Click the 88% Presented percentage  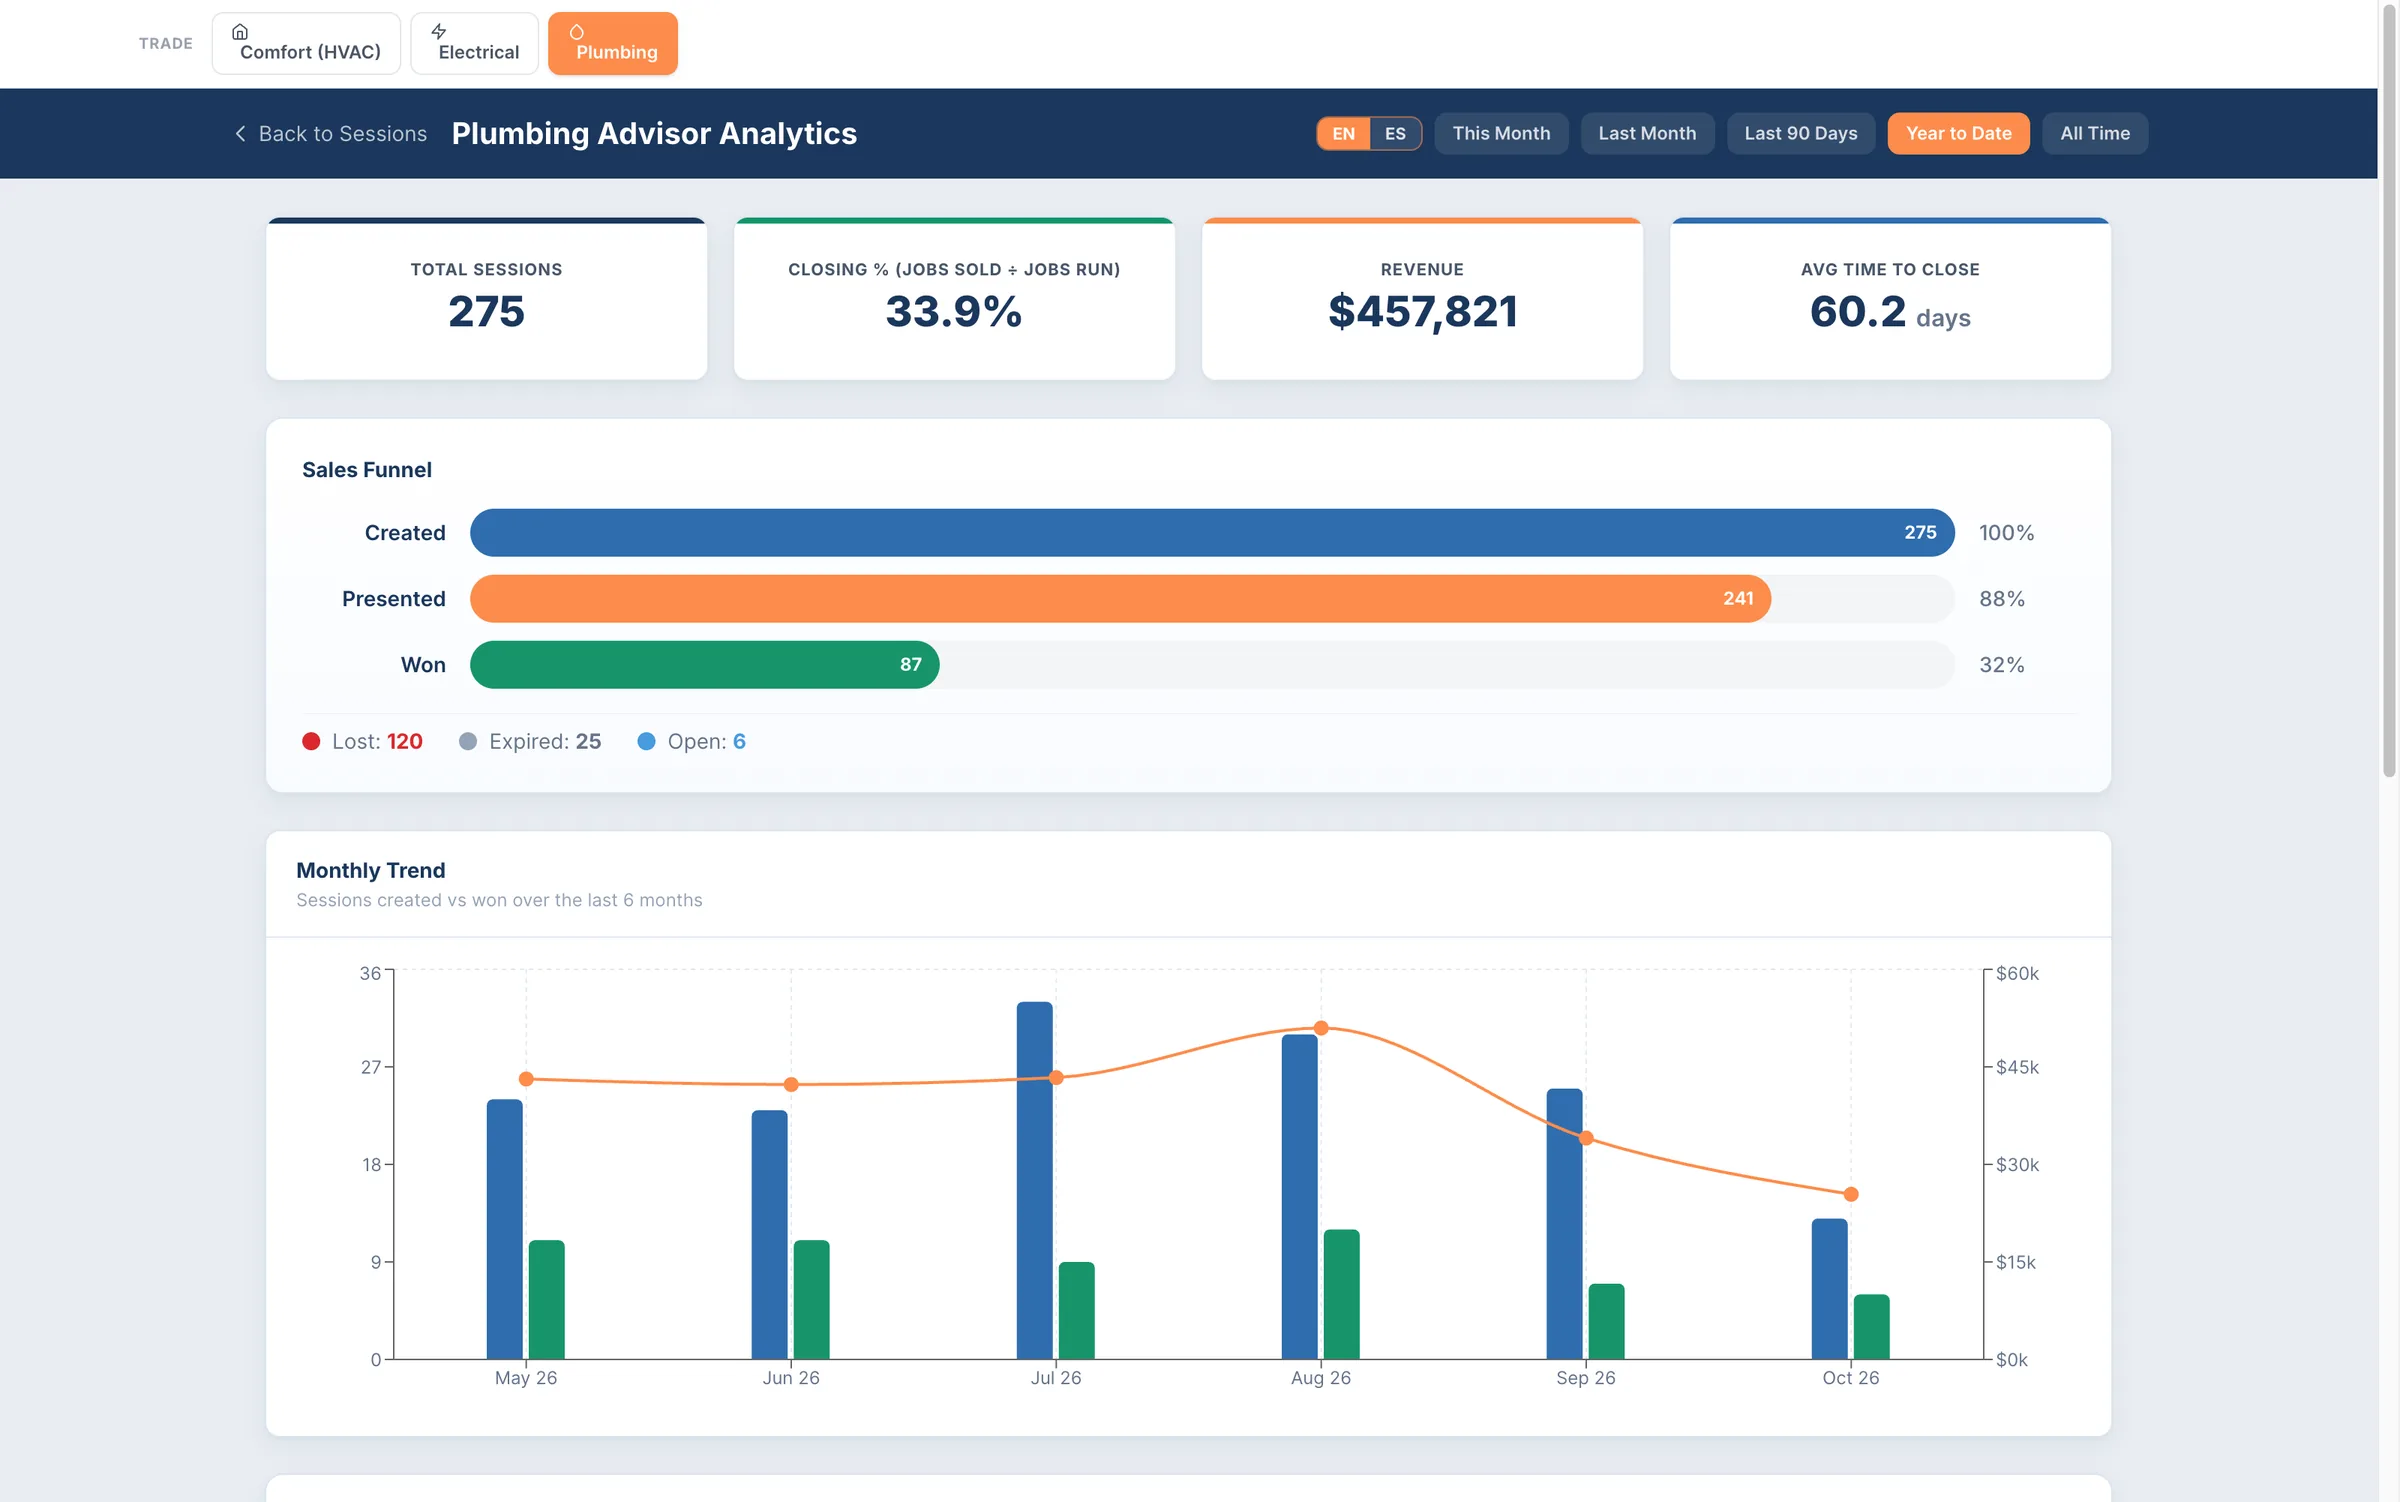(2002, 598)
